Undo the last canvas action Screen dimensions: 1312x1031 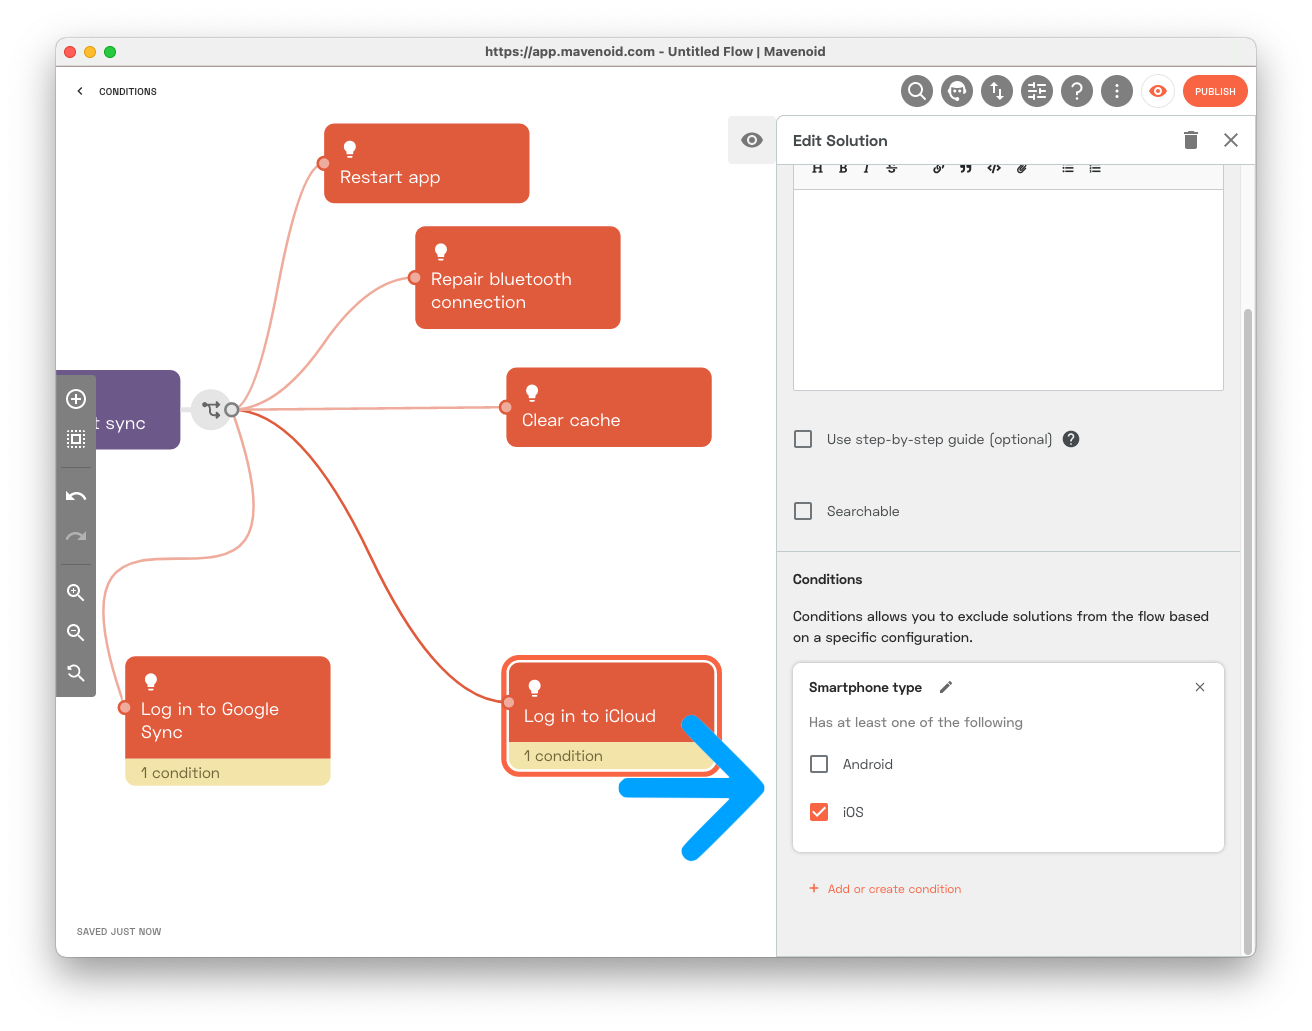76,496
